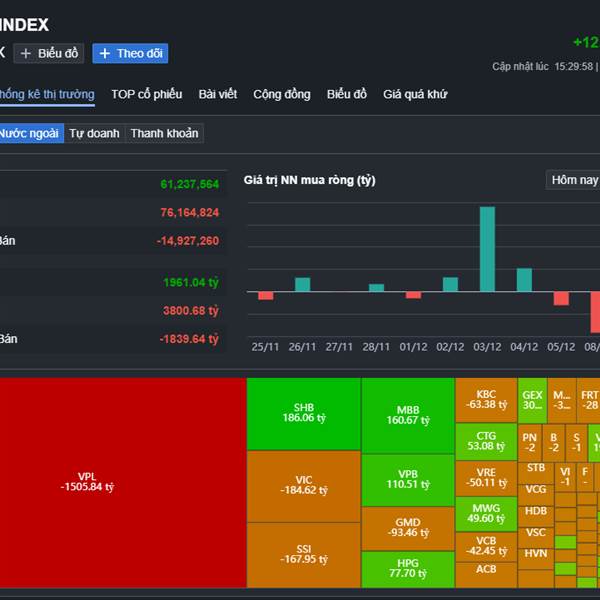Click the 02/12 net buy bar
This screenshot has height=600, width=600.
450,284
